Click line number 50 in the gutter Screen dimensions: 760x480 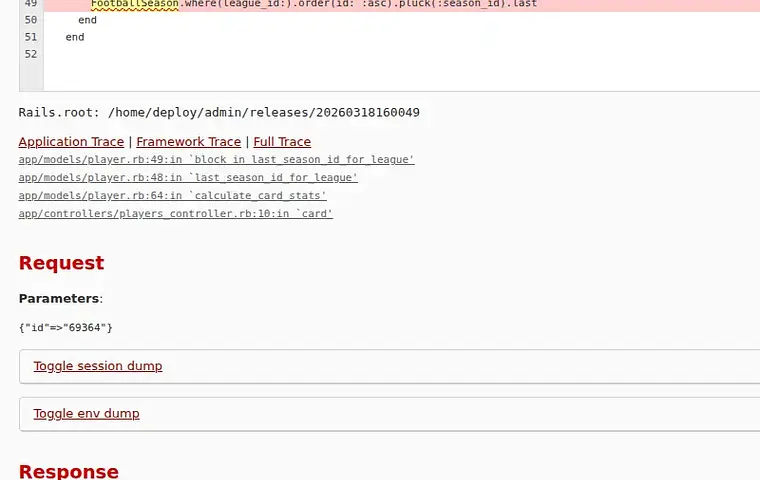click(x=31, y=20)
